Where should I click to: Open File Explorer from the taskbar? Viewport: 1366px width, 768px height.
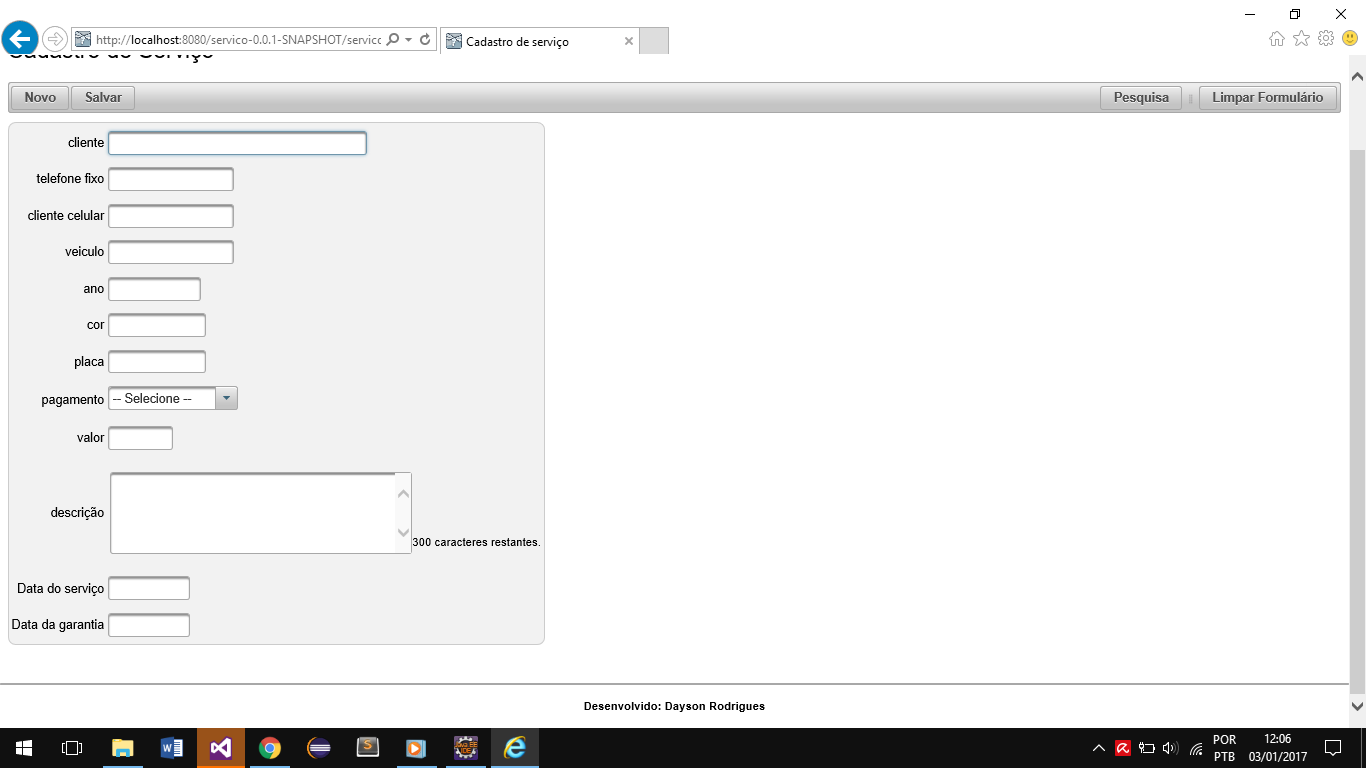point(123,748)
